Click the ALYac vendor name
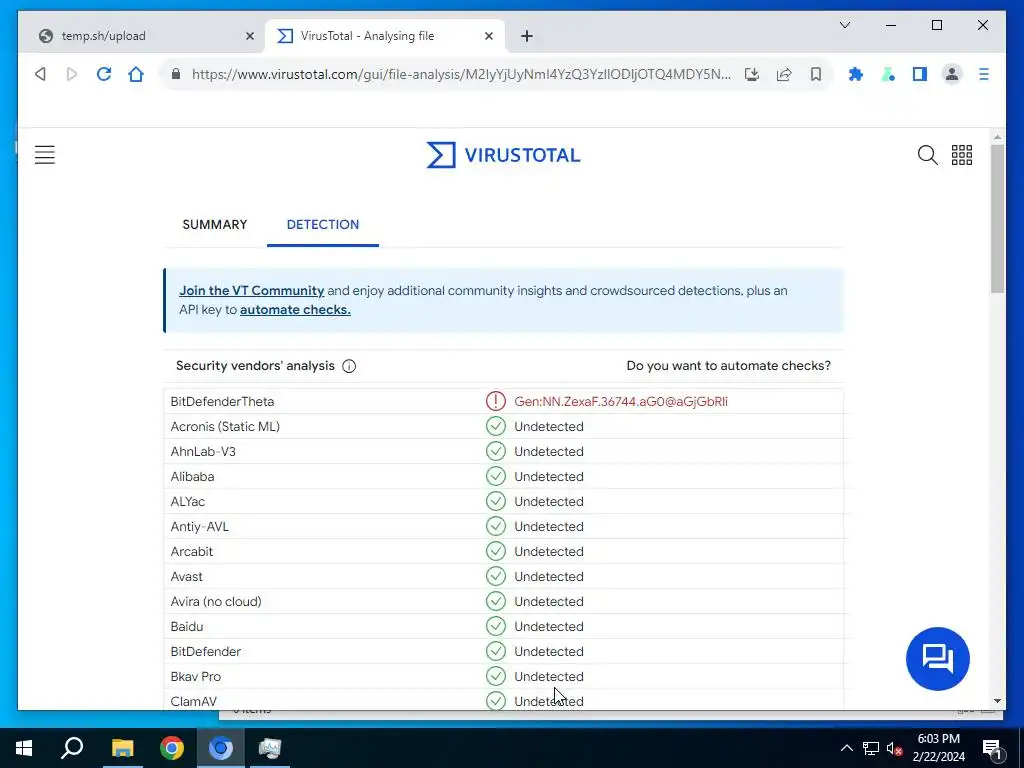1024x768 pixels. [187, 502]
